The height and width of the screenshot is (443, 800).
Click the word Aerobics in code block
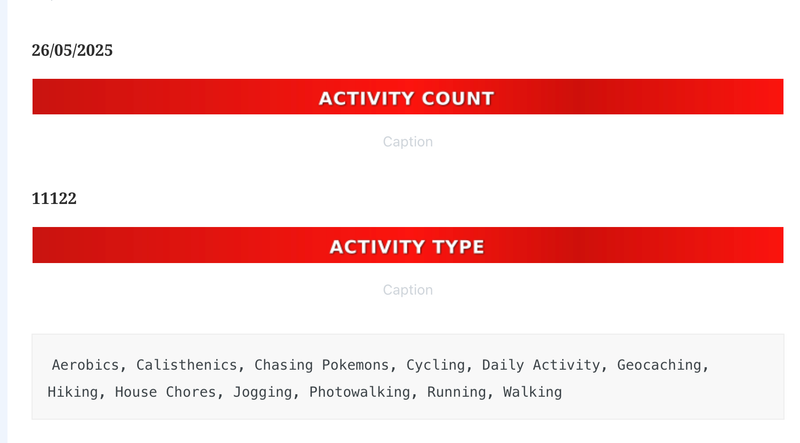coord(85,365)
